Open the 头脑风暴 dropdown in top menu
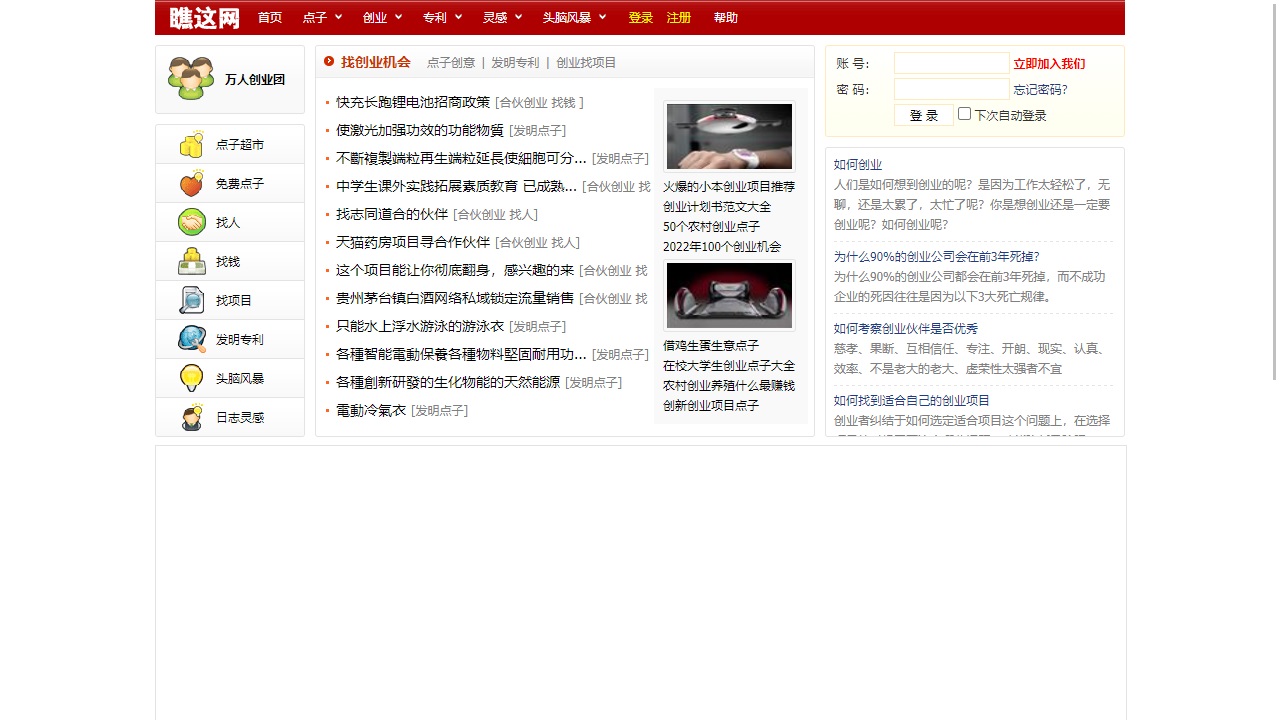The height and width of the screenshot is (720, 1280). pos(574,17)
